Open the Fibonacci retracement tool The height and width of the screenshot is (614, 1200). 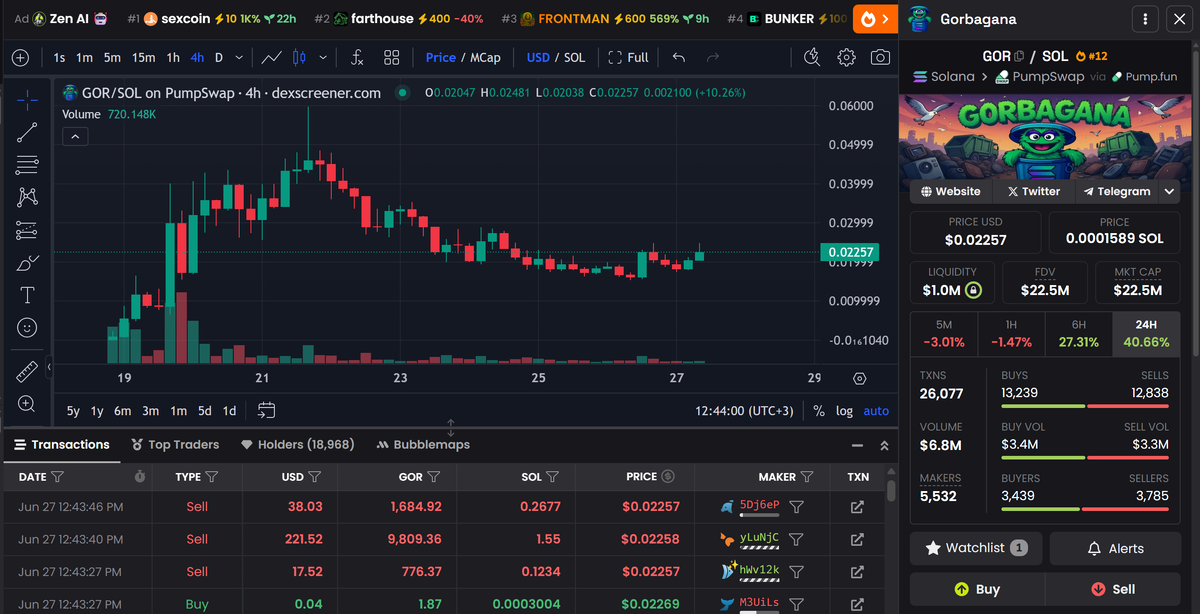pyautogui.click(x=27, y=164)
